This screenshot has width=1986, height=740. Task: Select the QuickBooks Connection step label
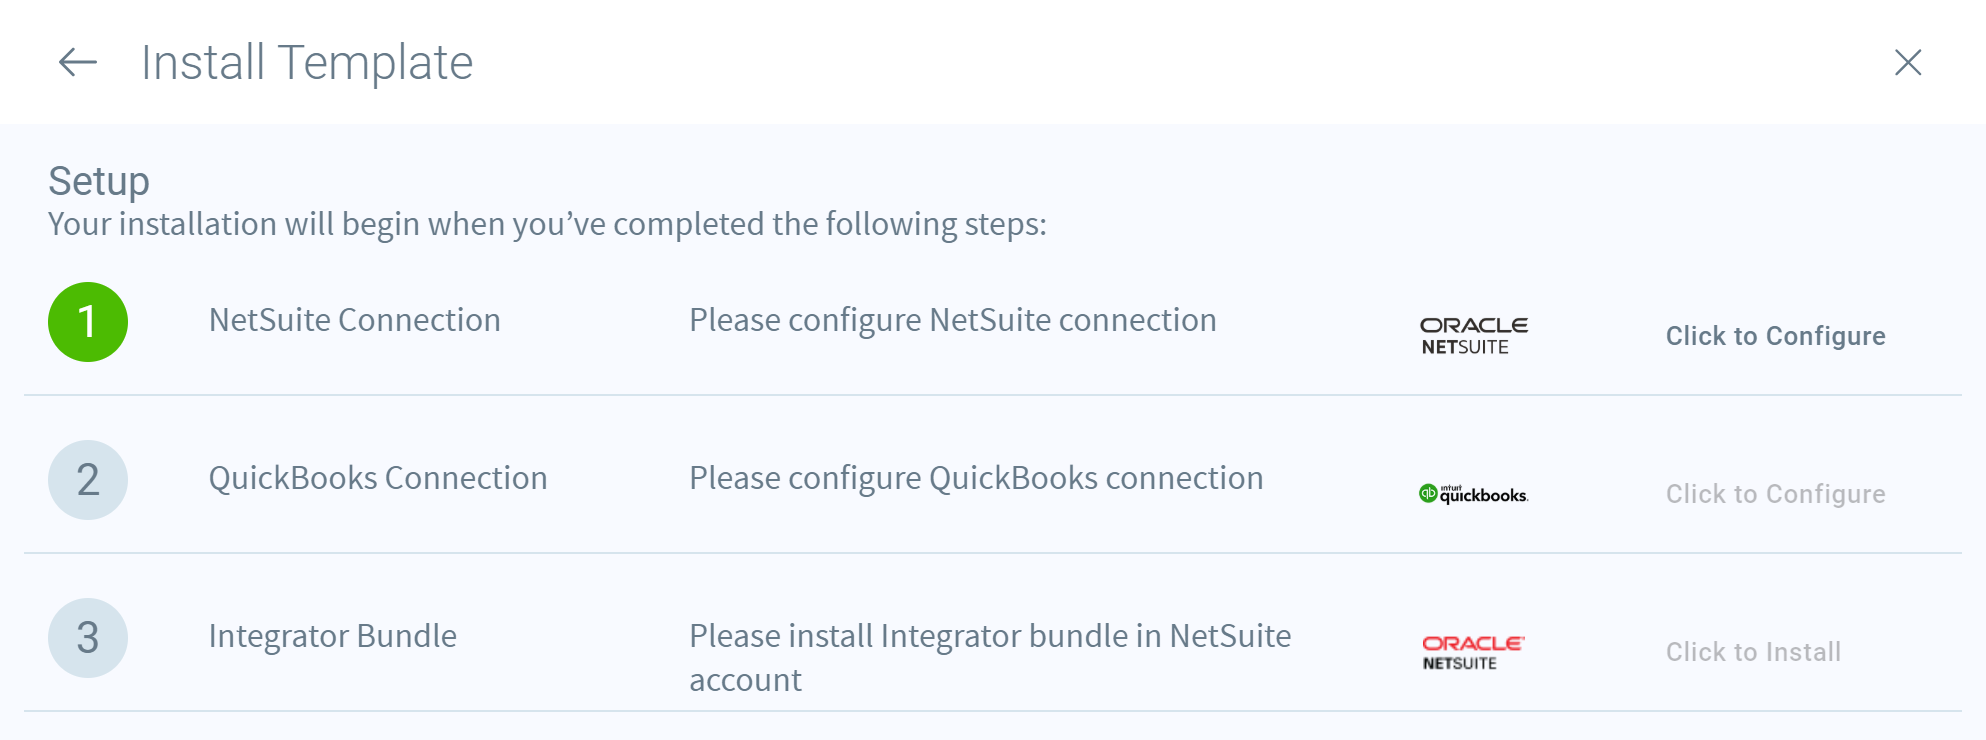pos(378,478)
